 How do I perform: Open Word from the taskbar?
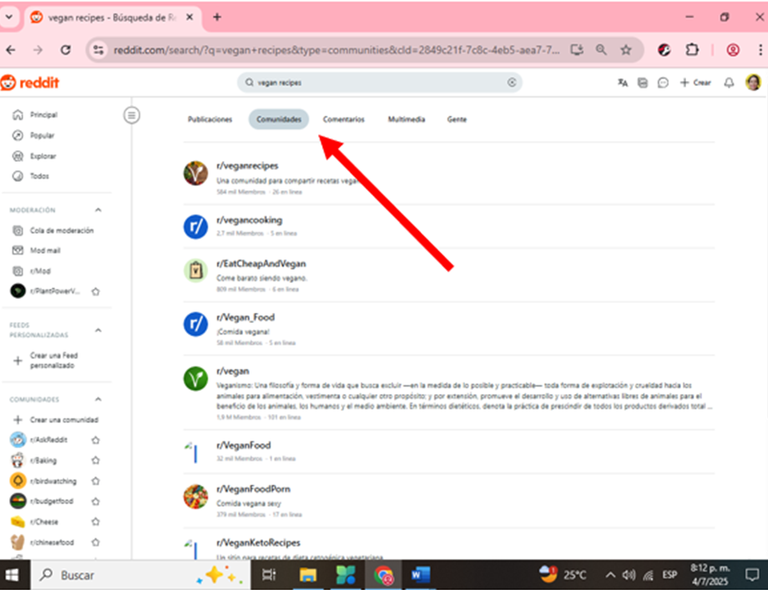point(420,575)
